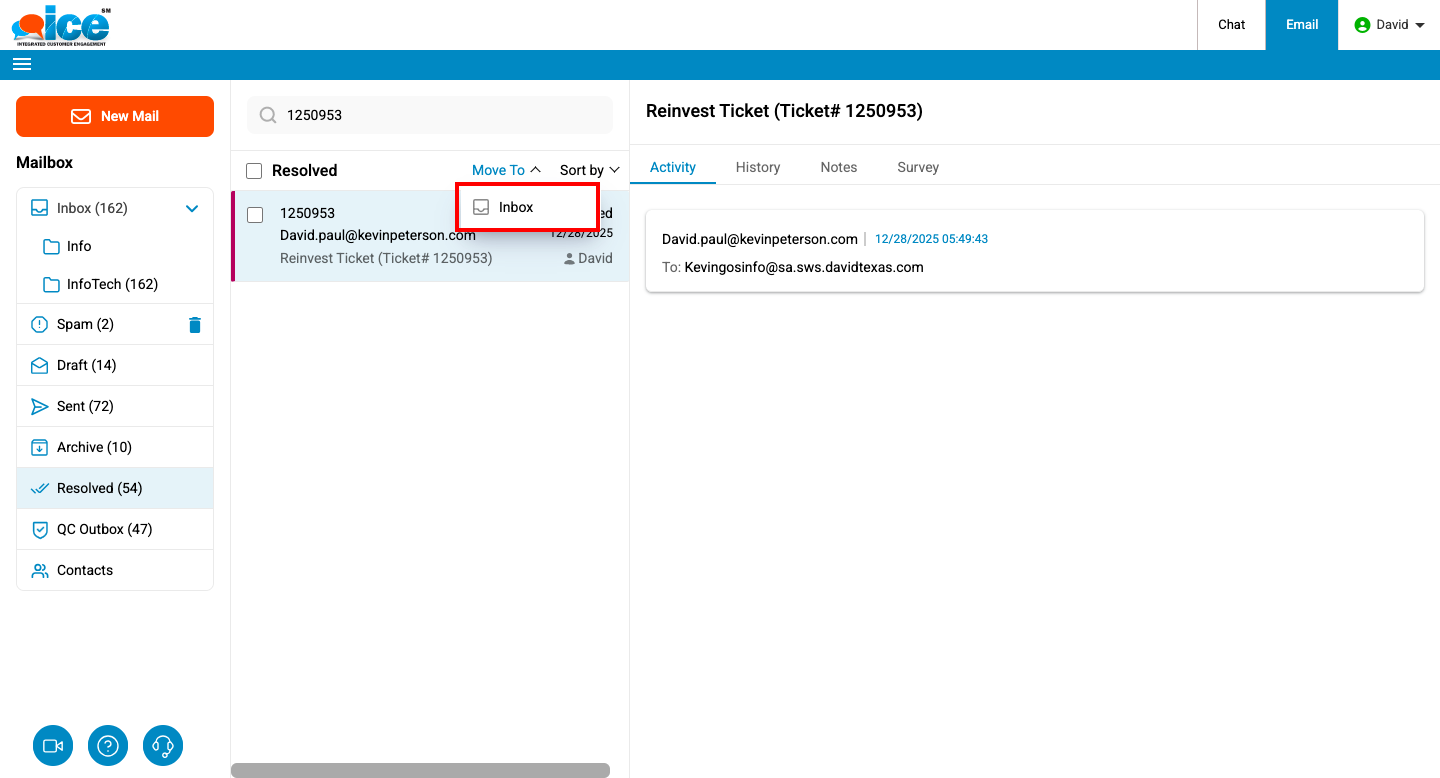This screenshot has width=1440, height=778.
Task: Start a video call with camera icon
Action: [53, 746]
